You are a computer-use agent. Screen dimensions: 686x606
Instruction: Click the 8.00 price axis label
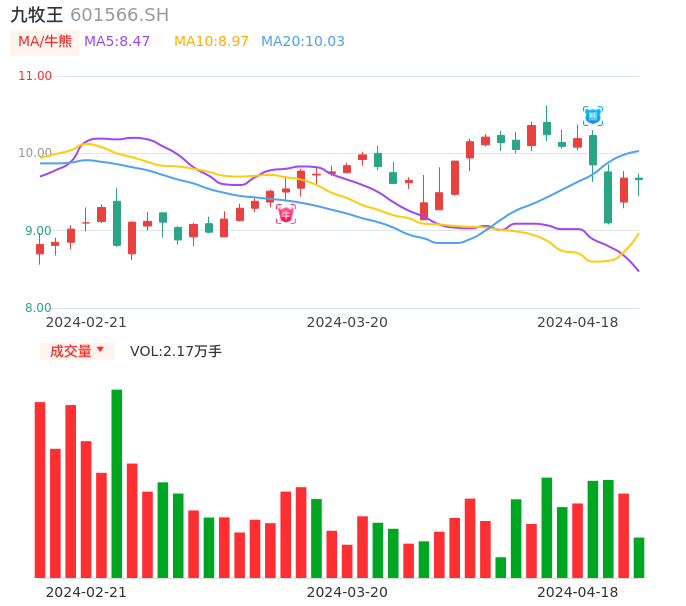[38, 308]
